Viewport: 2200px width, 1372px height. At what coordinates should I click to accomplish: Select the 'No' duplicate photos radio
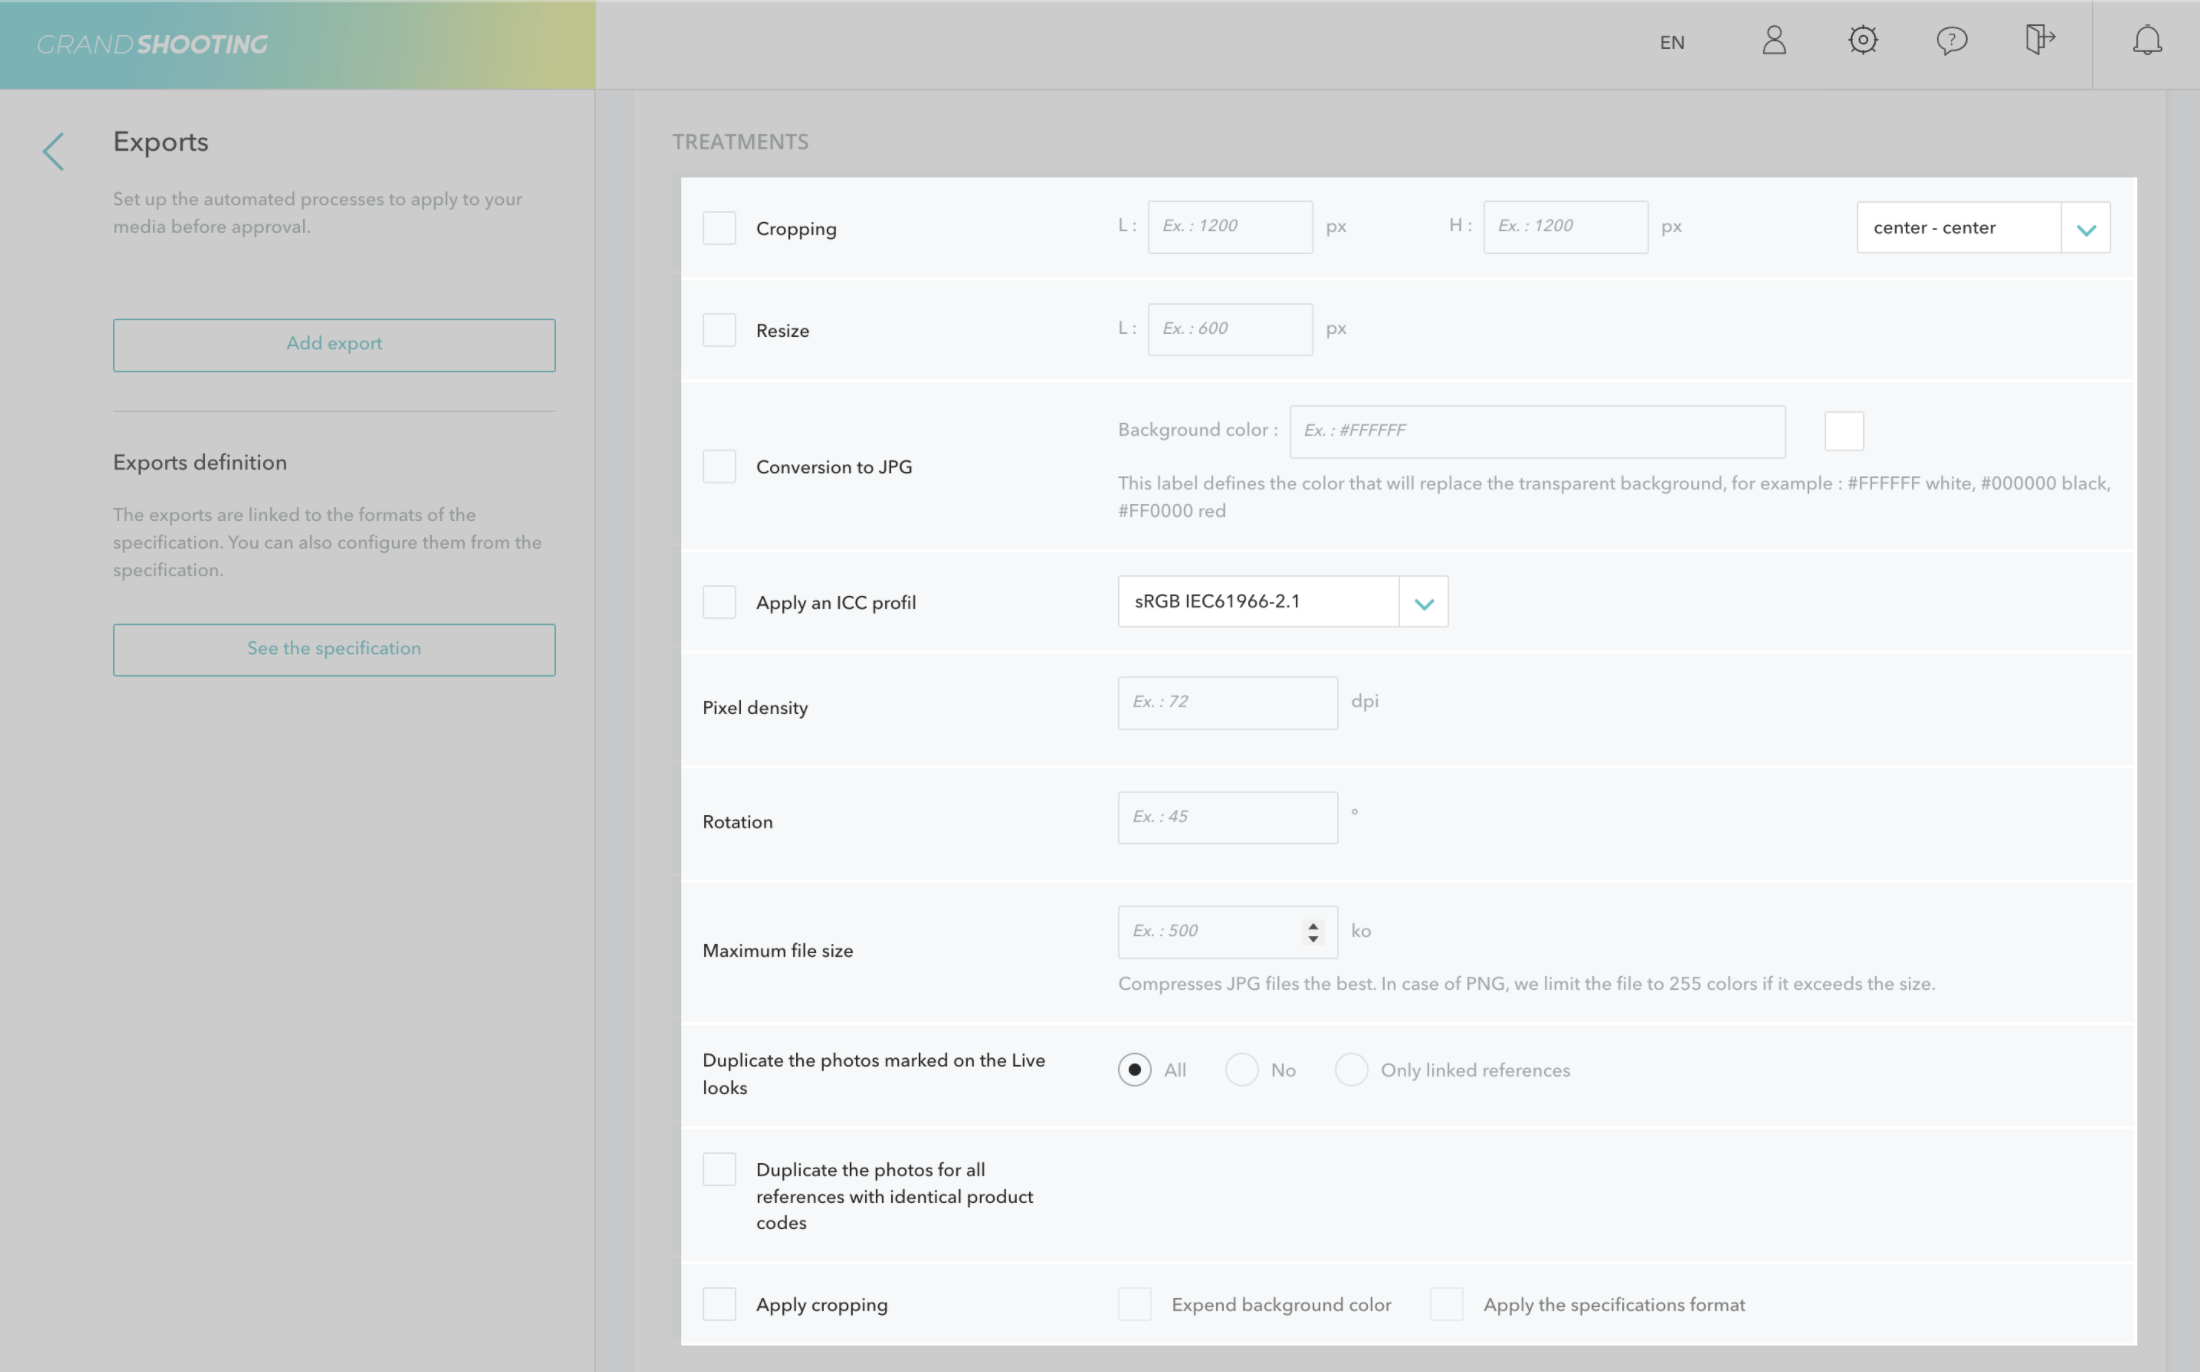coord(1242,1069)
